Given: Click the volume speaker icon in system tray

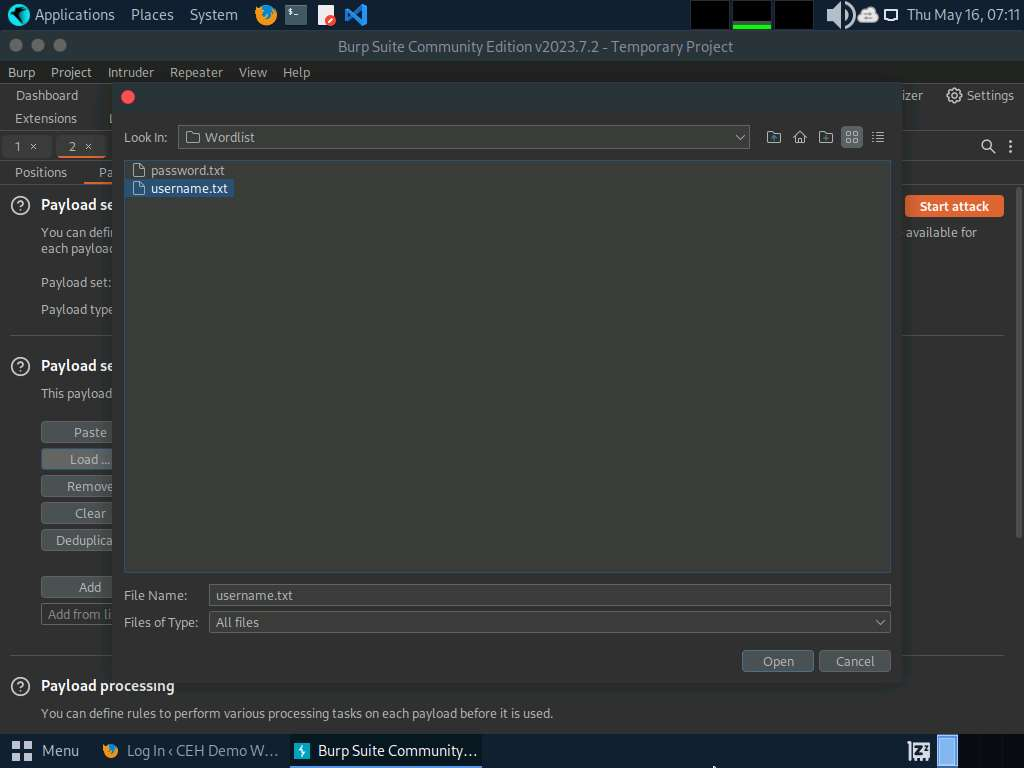Looking at the screenshot, I should tap(838, 15).
